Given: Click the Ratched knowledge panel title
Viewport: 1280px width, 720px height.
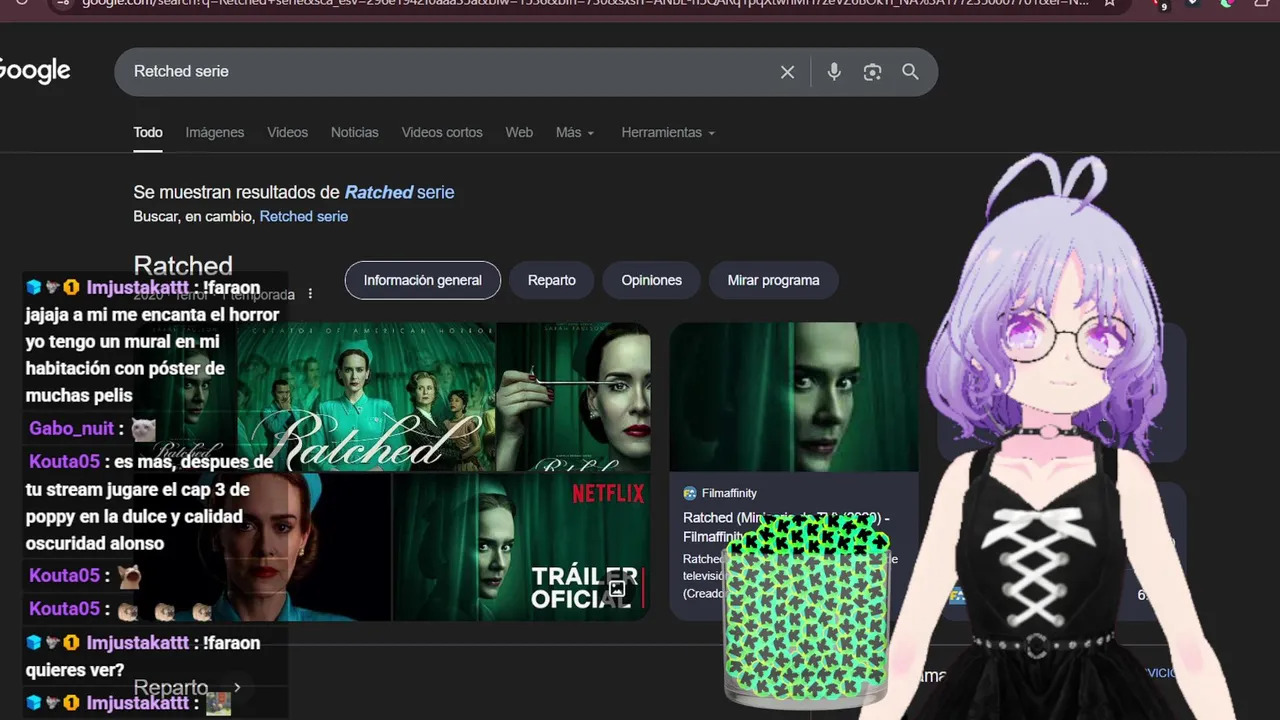Looking at the screenshot, I should click(x=183, y=266).
